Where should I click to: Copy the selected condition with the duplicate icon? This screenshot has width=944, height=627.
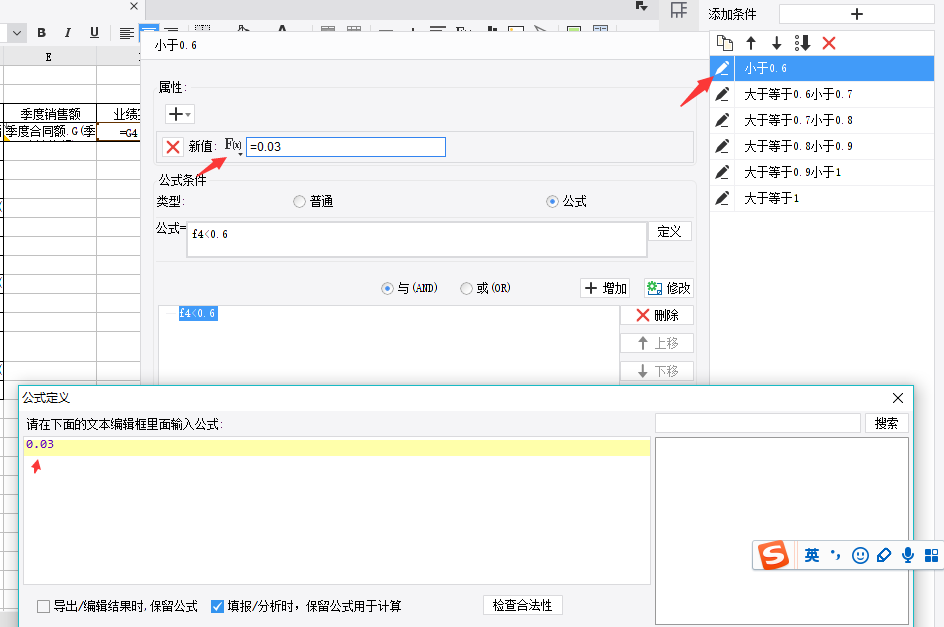pos(724,43)
